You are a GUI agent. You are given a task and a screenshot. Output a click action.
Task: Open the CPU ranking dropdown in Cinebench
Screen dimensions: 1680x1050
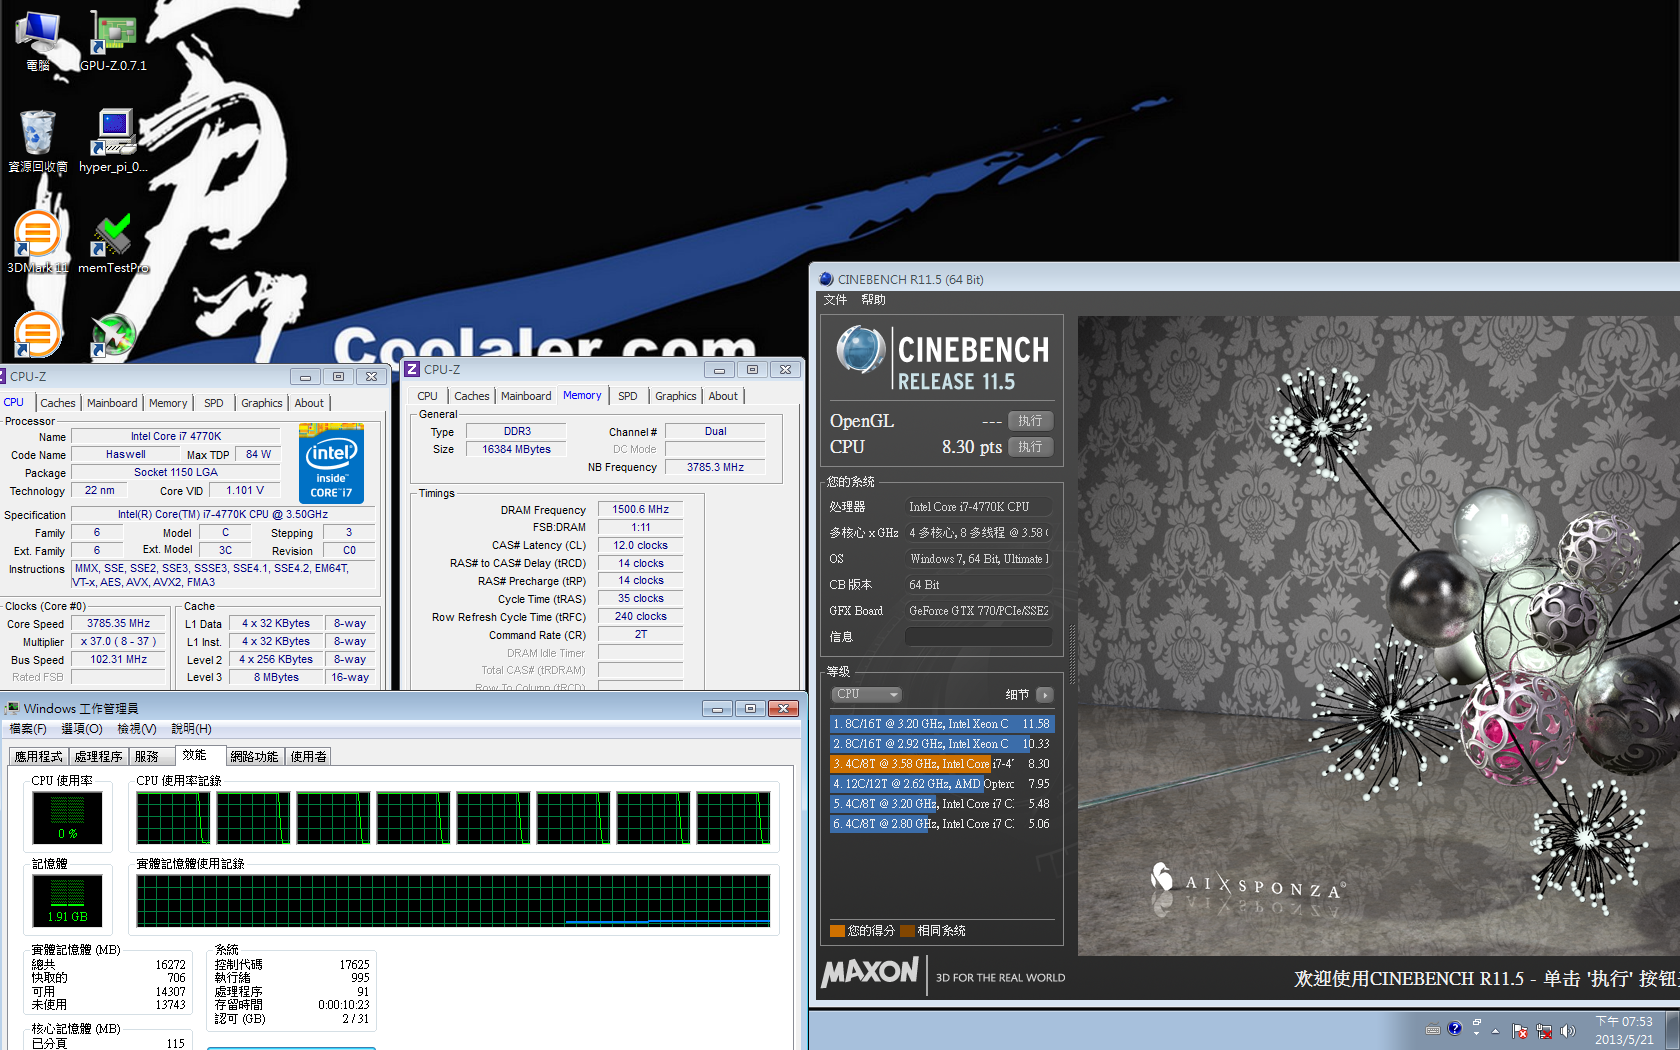tap(866, 694)
